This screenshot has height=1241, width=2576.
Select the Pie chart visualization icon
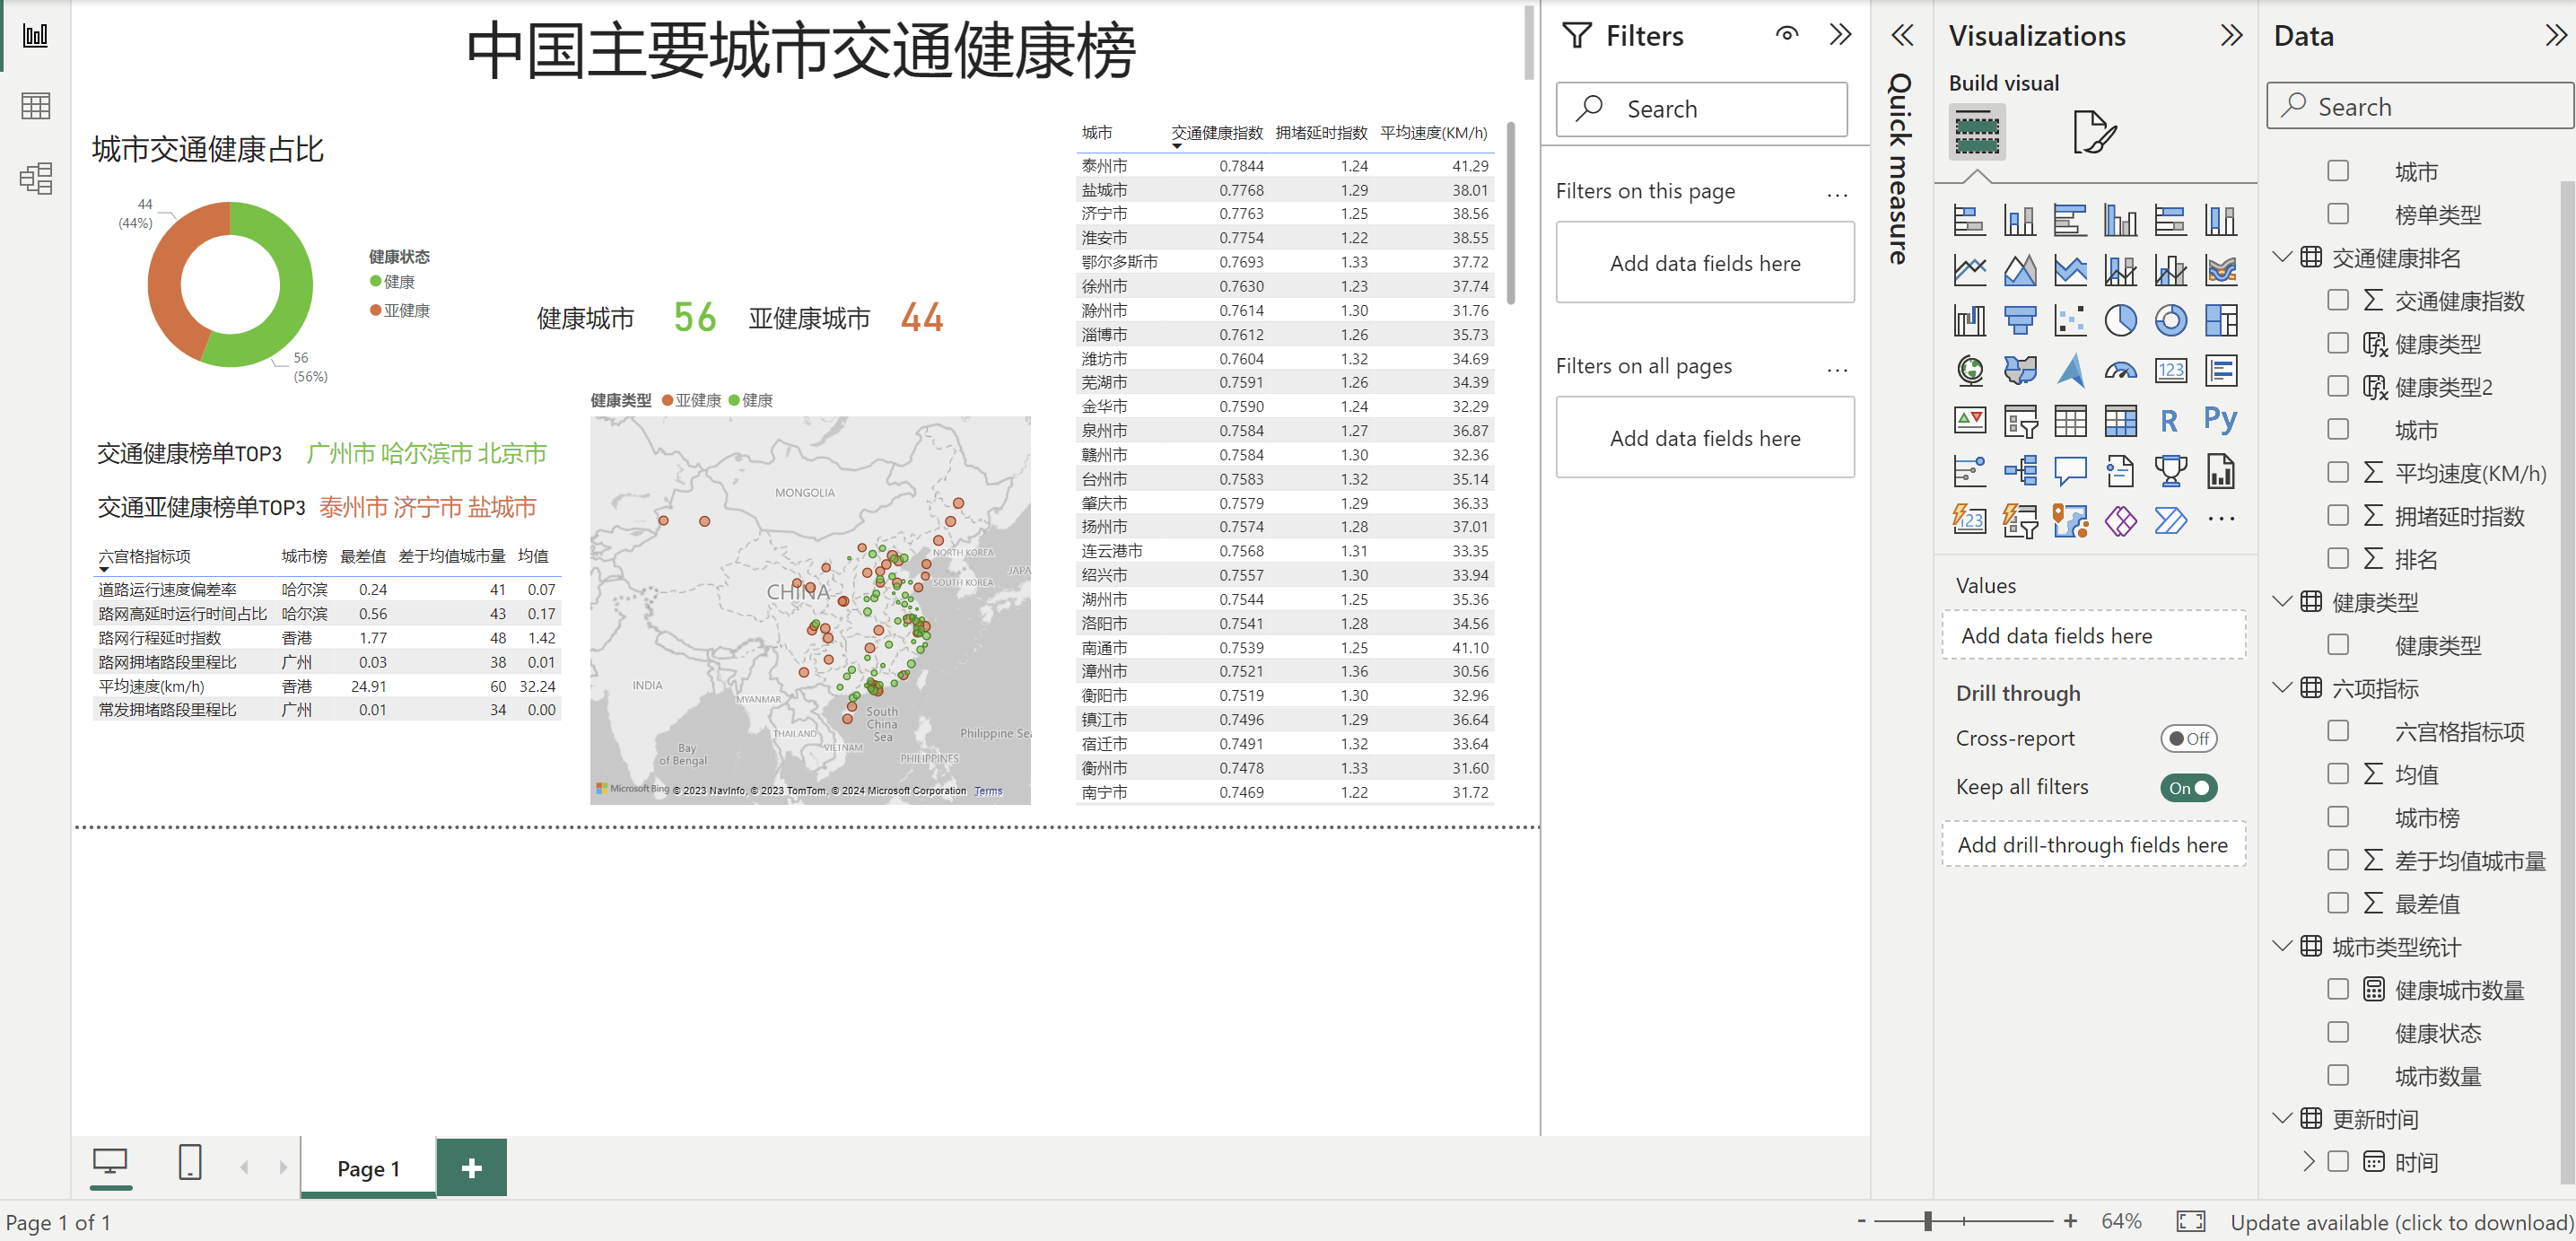[2120, 321]
